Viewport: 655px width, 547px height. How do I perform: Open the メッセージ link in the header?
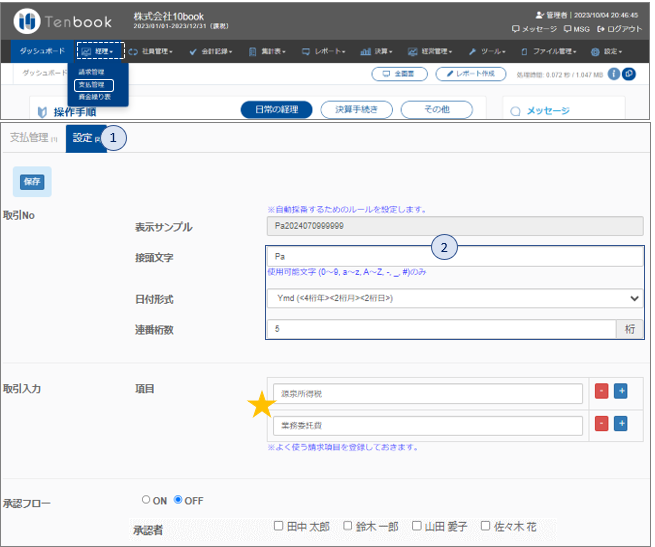[534, 29]
